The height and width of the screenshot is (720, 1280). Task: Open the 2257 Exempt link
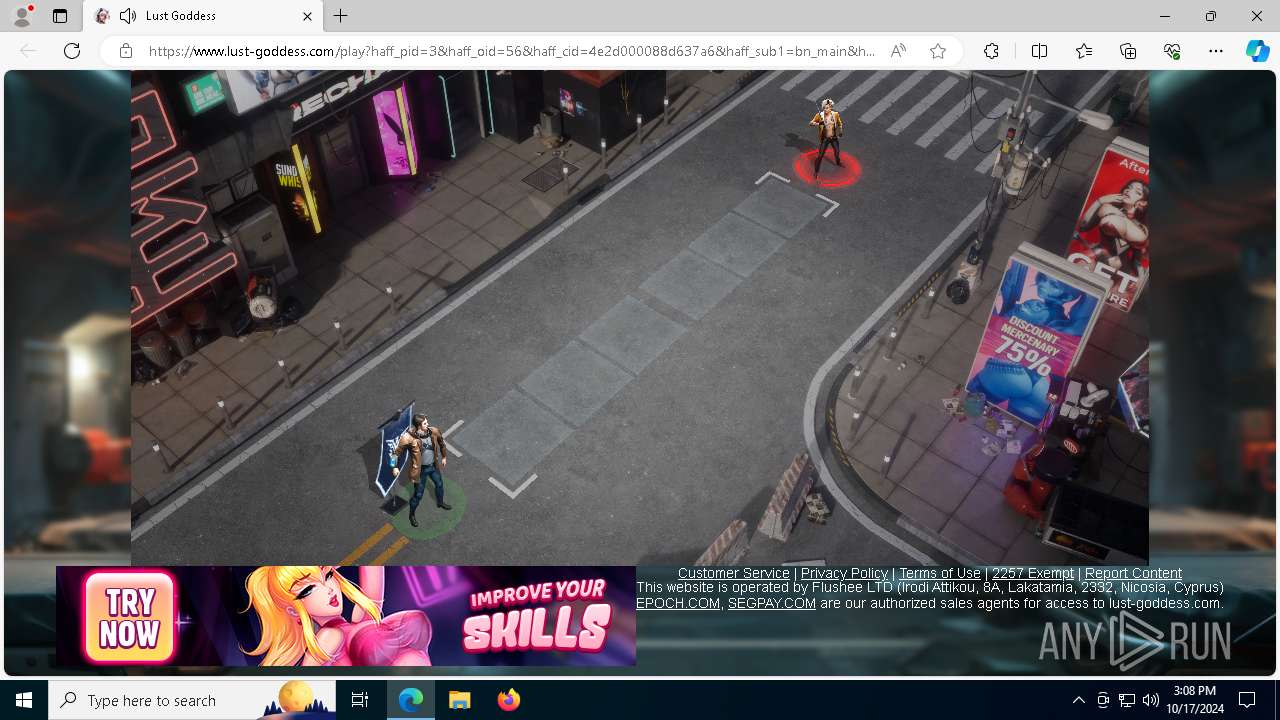click(1033, 573)
